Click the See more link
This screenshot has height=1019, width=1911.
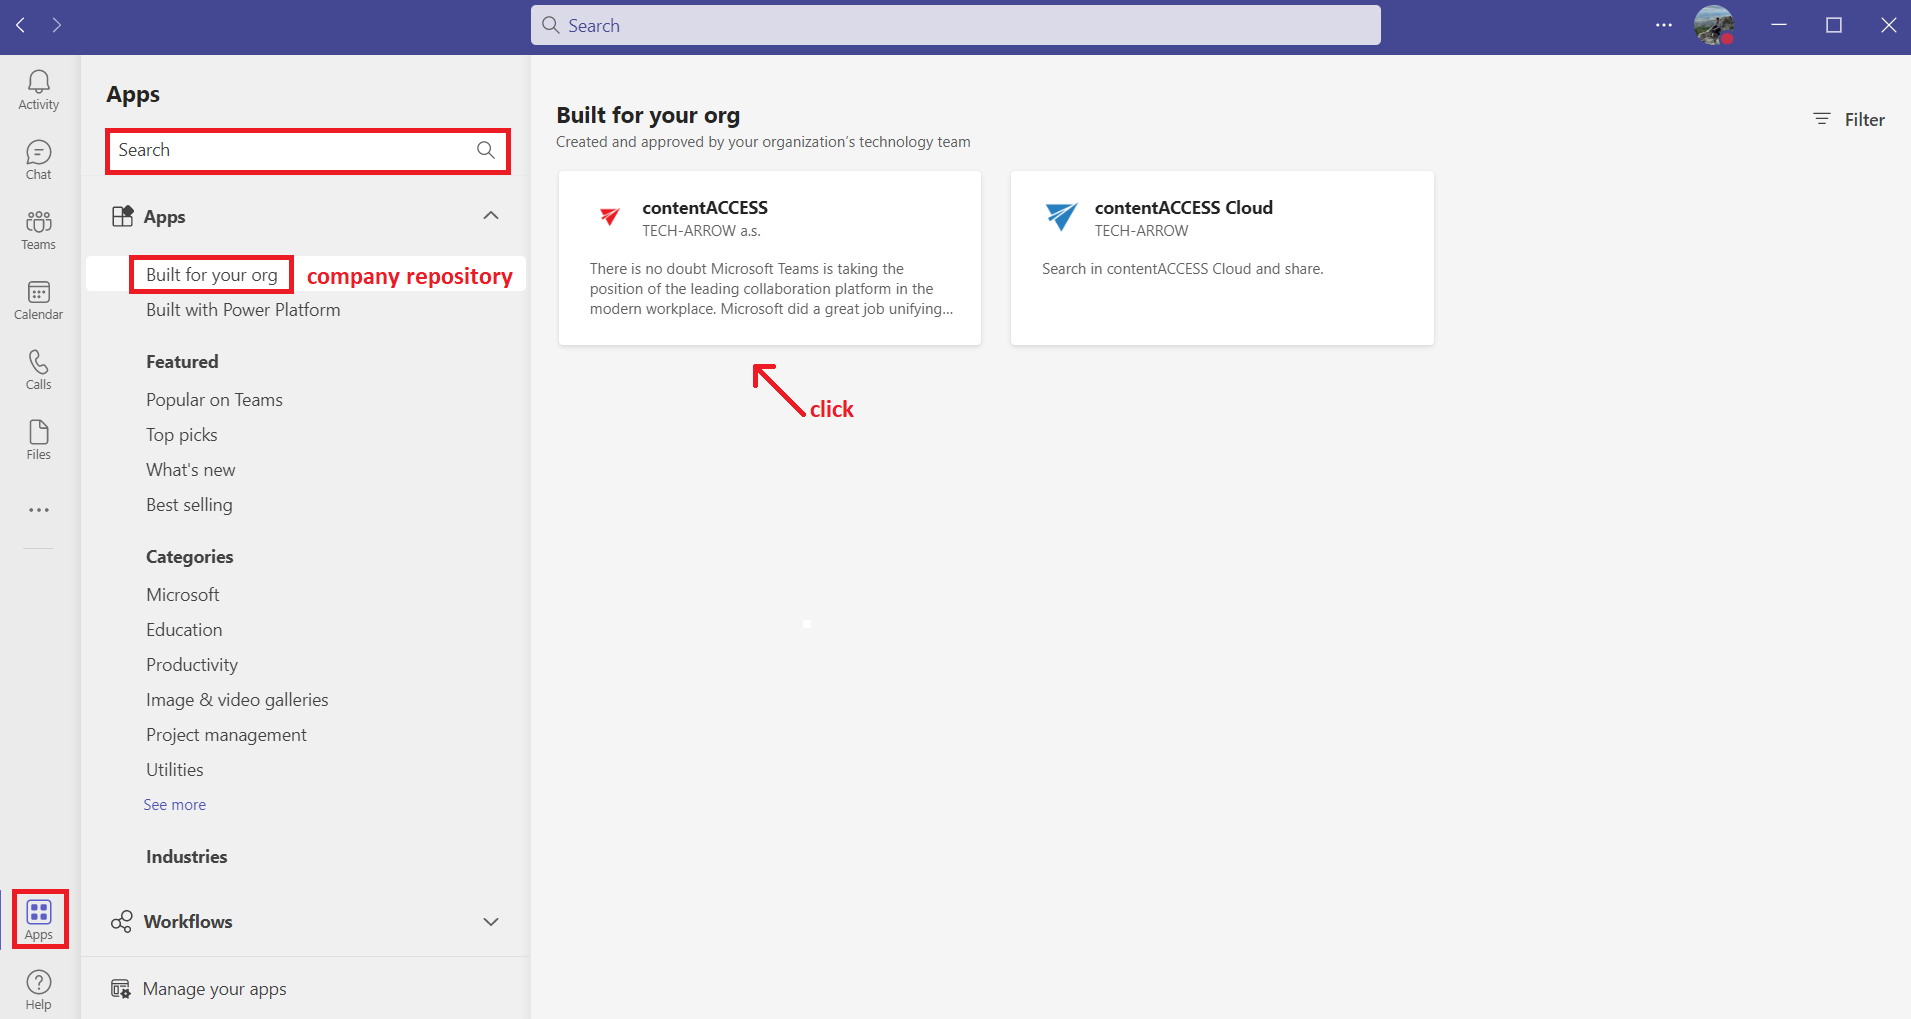pyautogui.click(x=175, y=805)
